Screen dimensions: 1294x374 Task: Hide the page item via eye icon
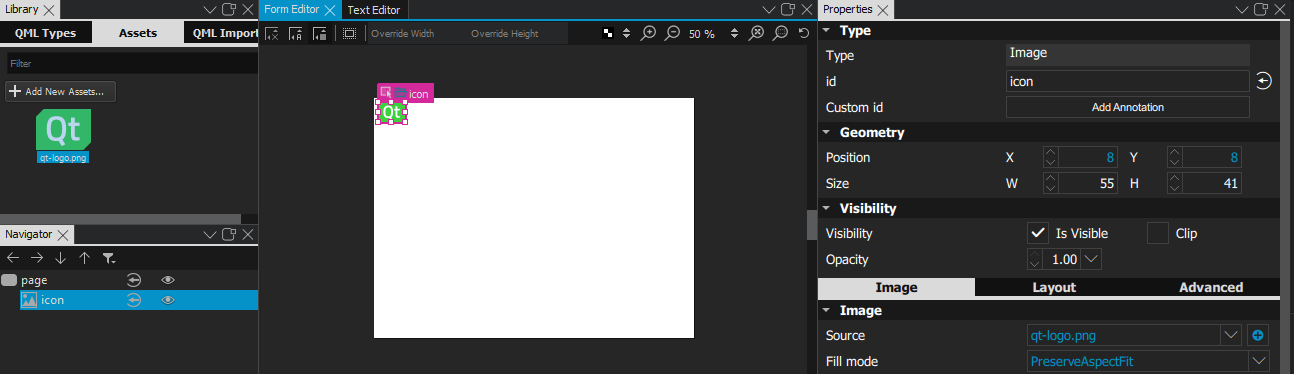(168, 280)
